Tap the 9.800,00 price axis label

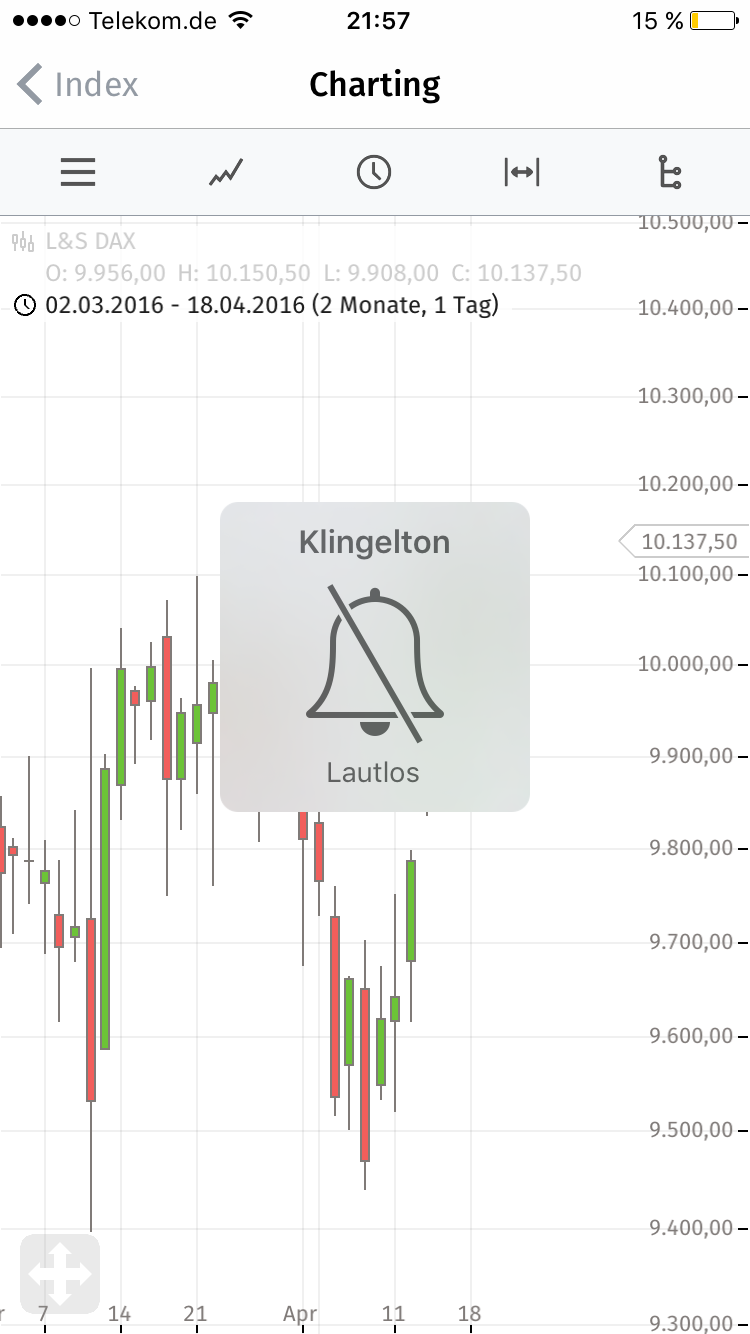click(692, 849)
